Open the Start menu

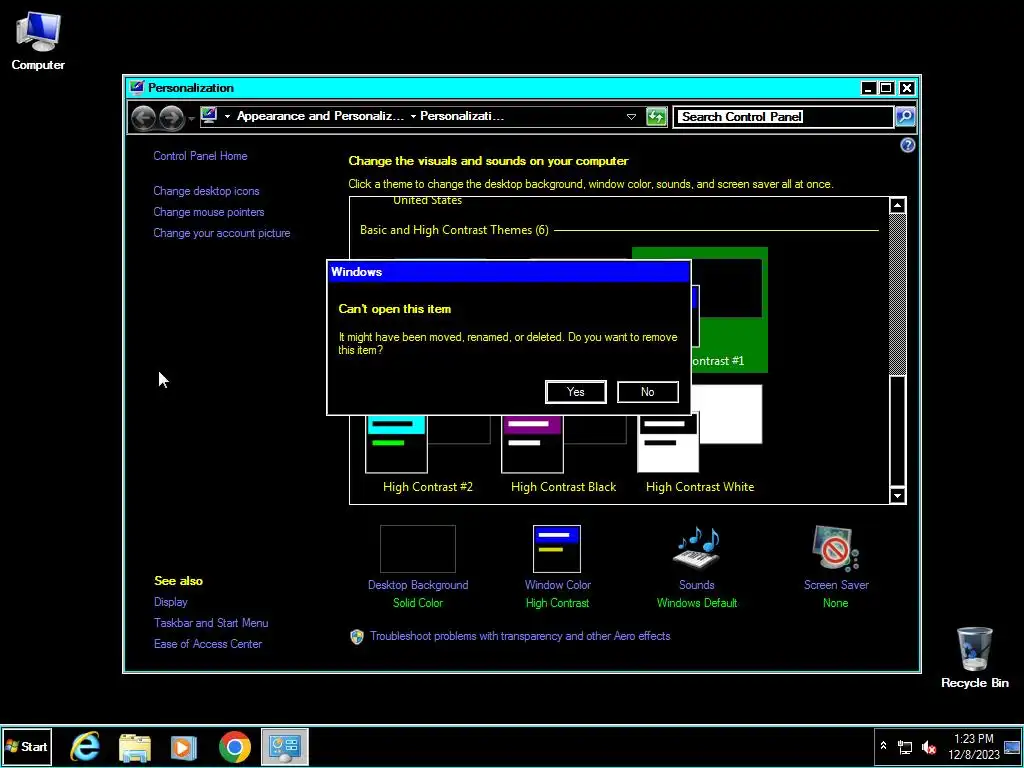coord(27,747)
